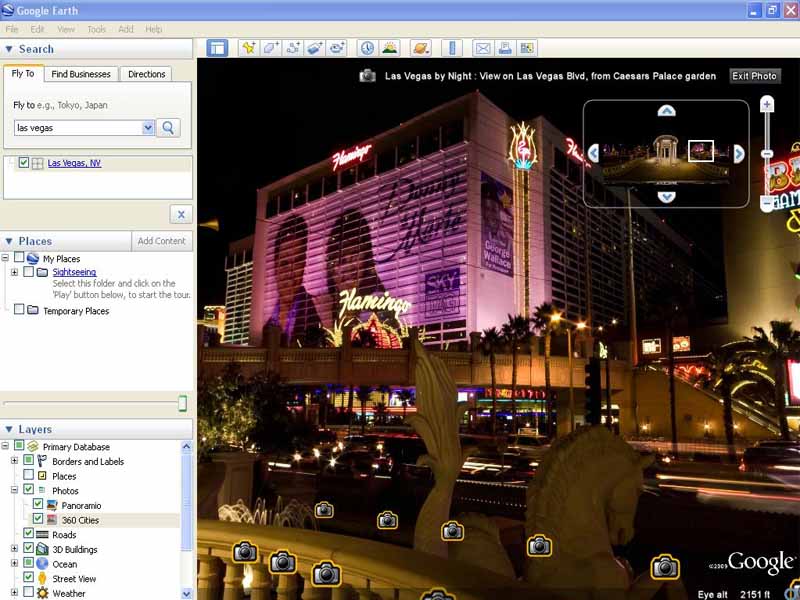The width and height of the screenshot is (800, 600).
Task: Zoom in with the plus button
Action: 766,105
